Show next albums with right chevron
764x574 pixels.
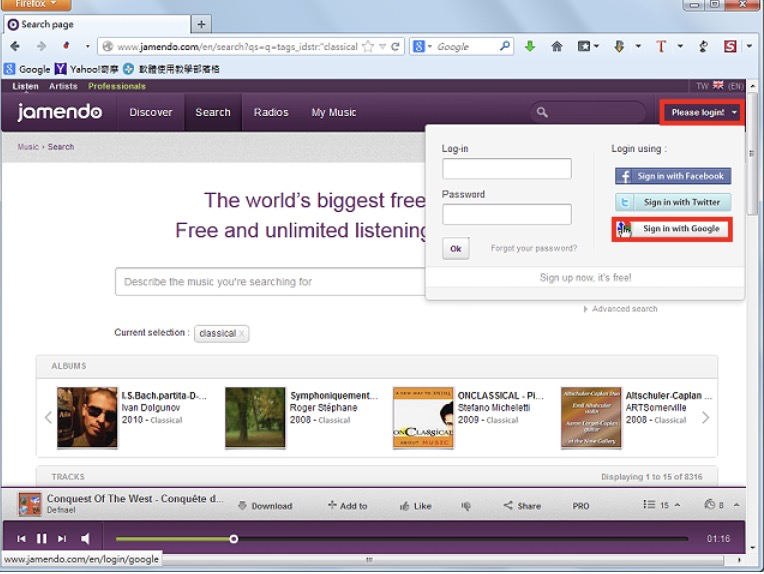tap(706, 418)
